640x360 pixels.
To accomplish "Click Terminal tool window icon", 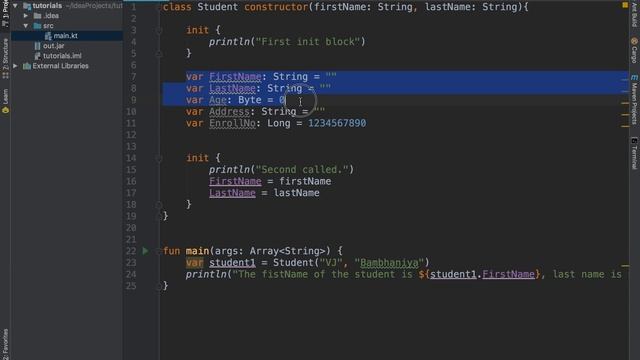I will click(634, 141).
